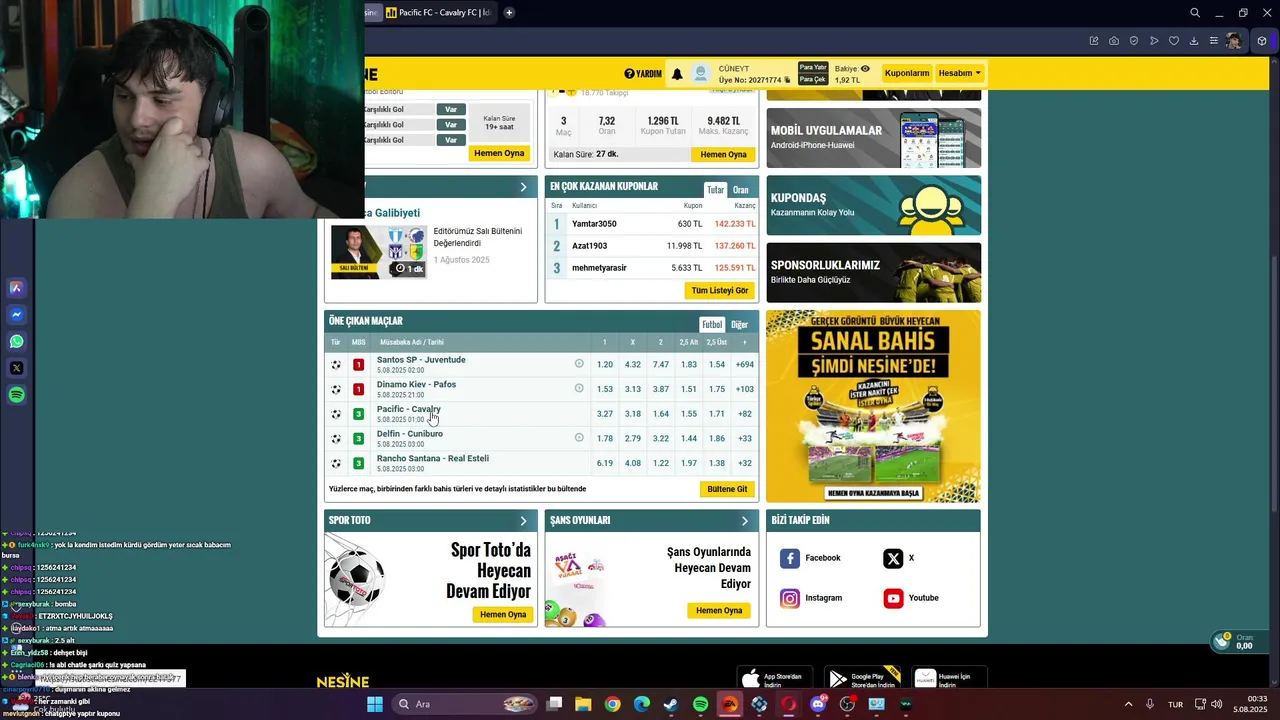Open the ad blocker shield icon
1280x720 pixels.
[x=1134, y=41]
